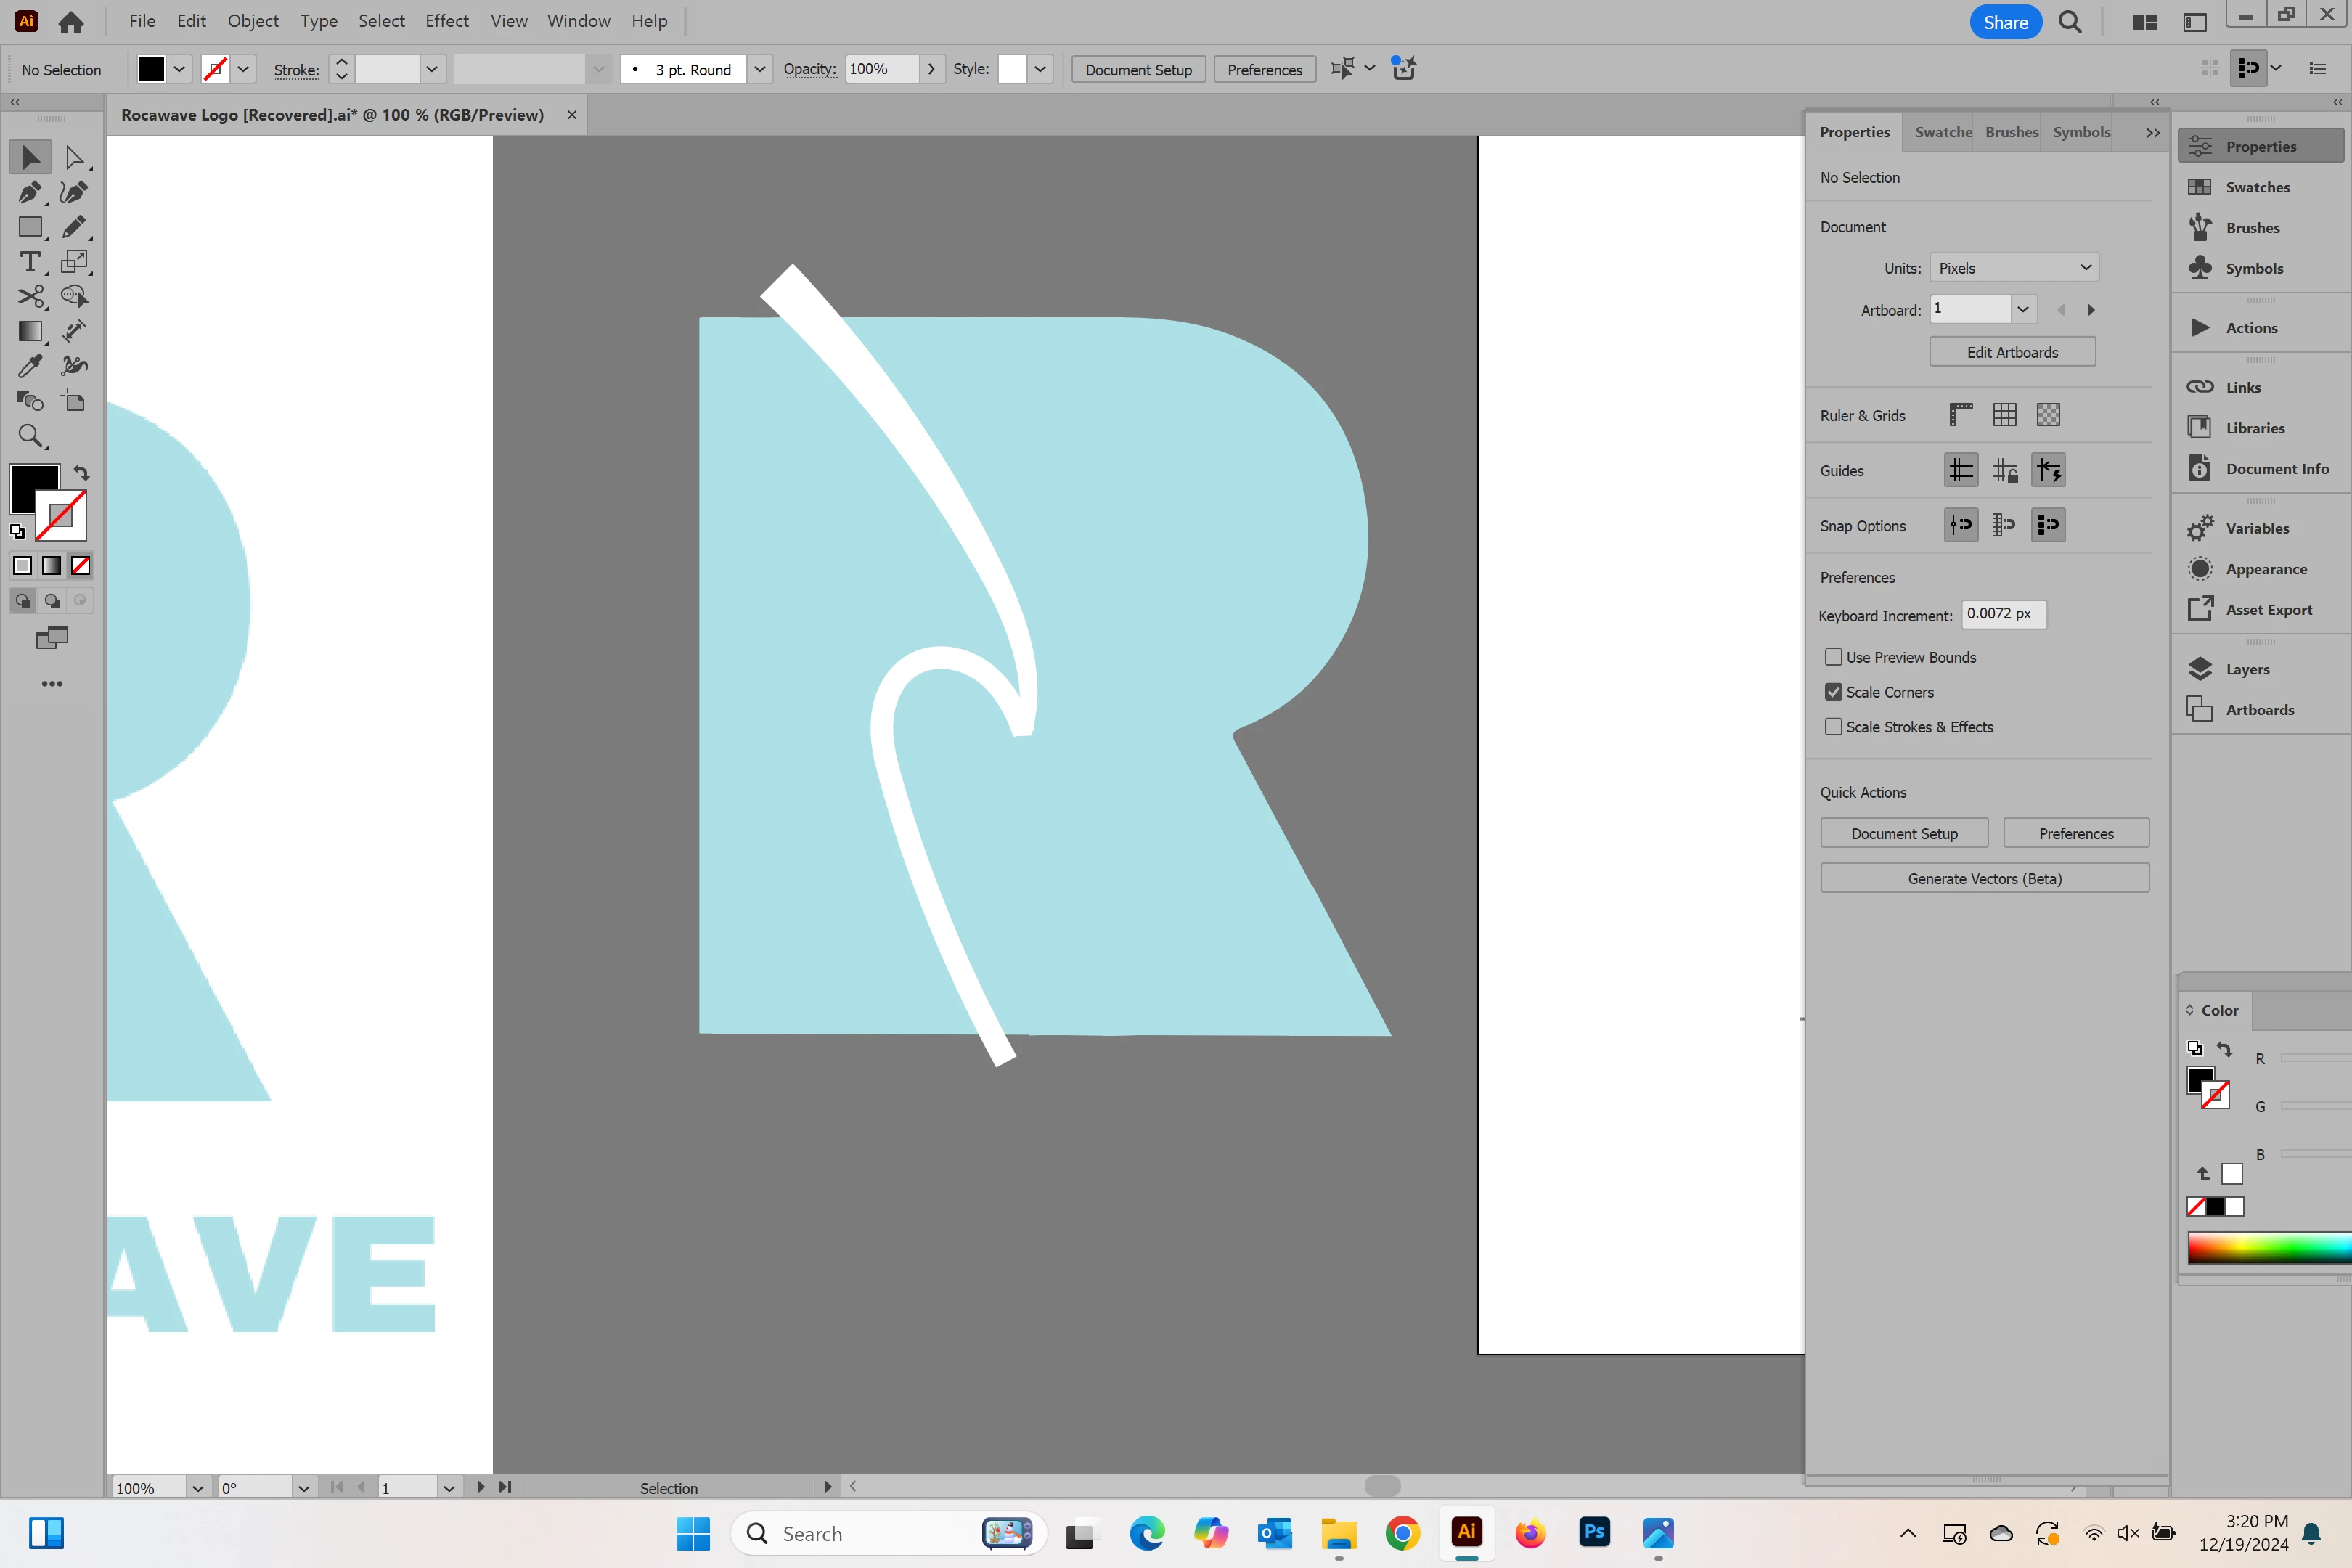Expand the Artboard number dropdown
2352x1568 pixels.
pyautogui.click(x=2022, y=309)
